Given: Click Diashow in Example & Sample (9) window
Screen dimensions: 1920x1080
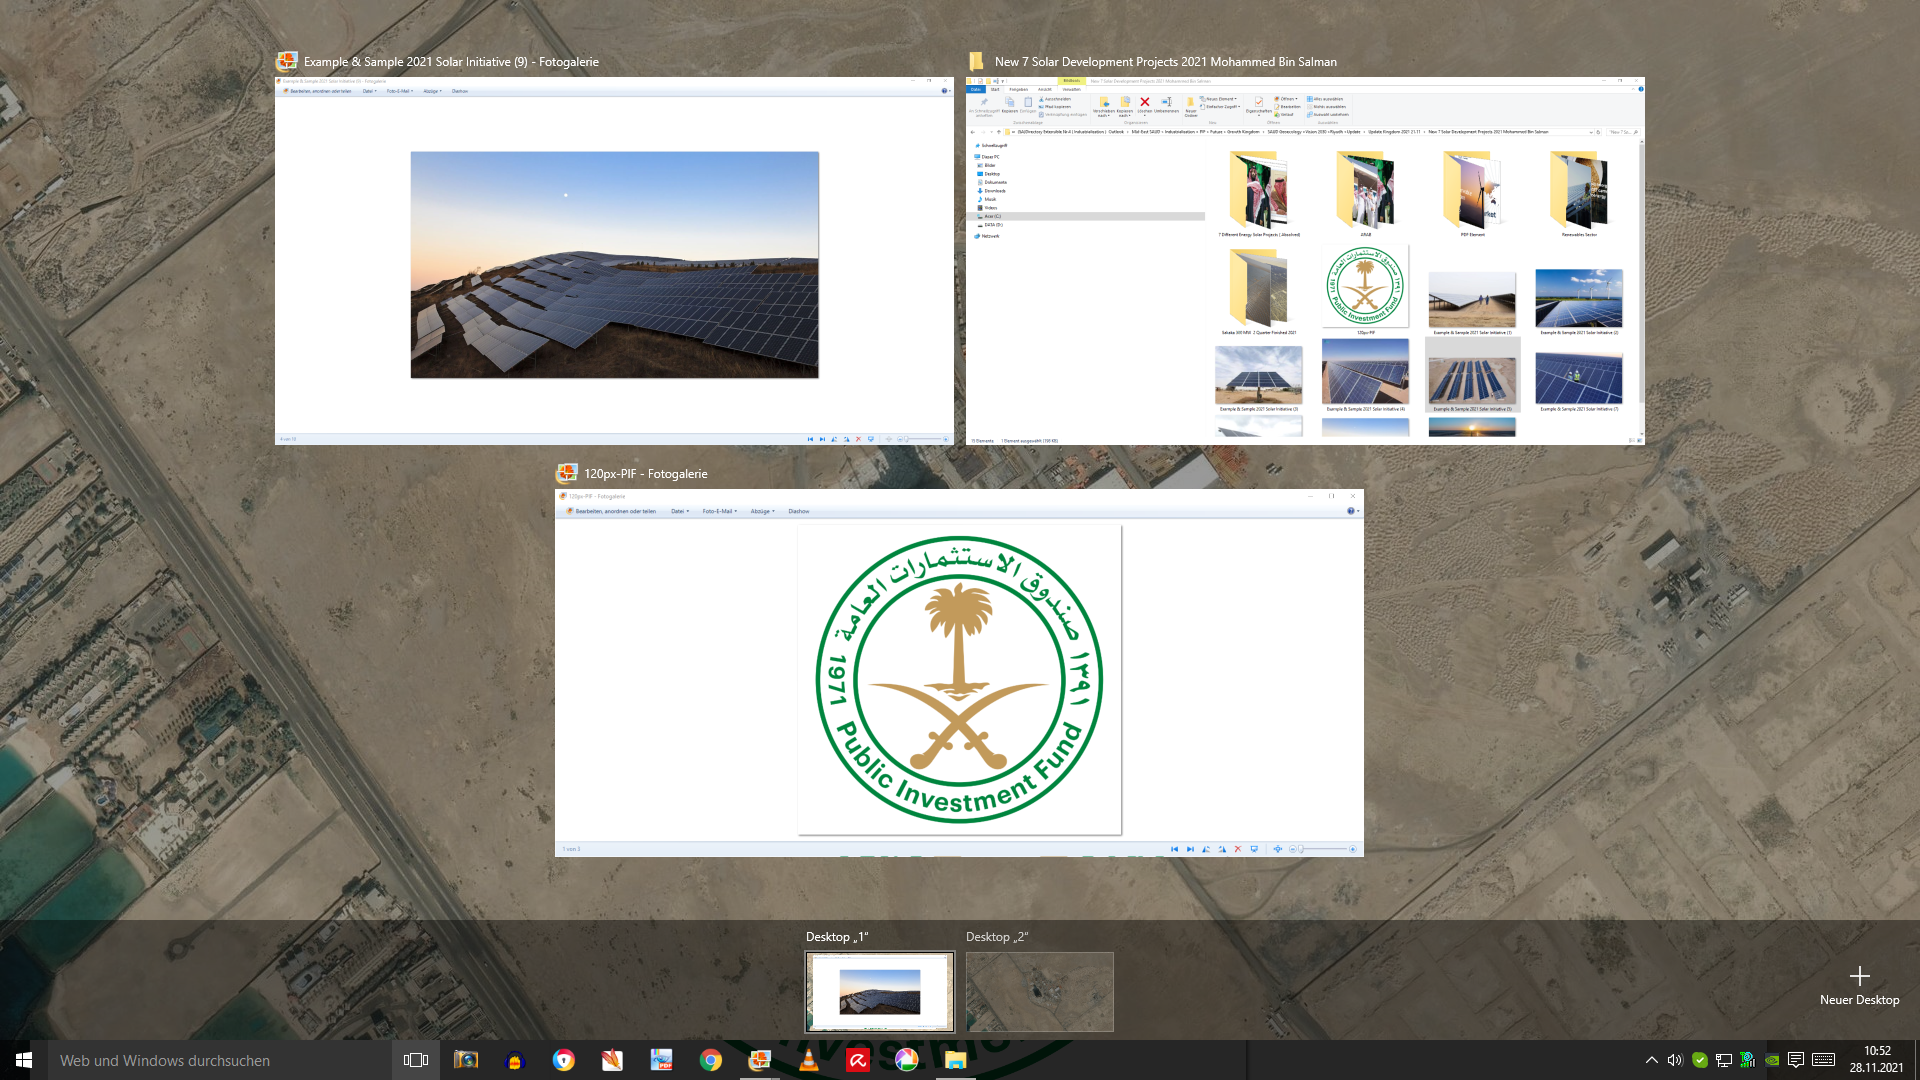Looking at the screenshot, I should [x=460, y=91].
